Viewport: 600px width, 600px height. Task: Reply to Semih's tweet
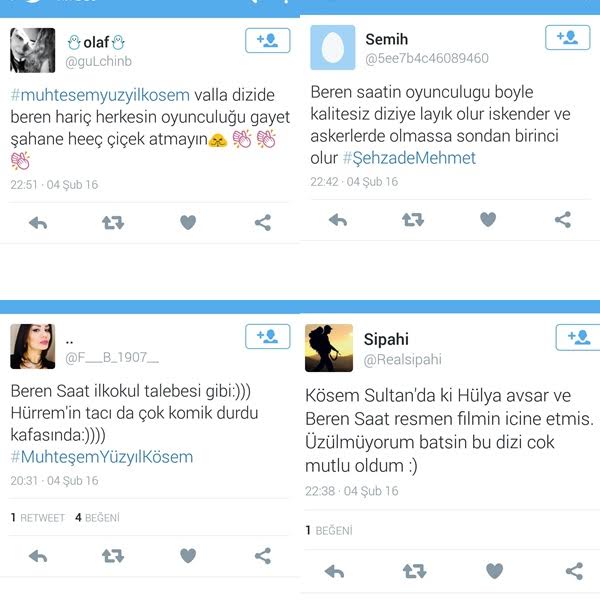point(338,220)
